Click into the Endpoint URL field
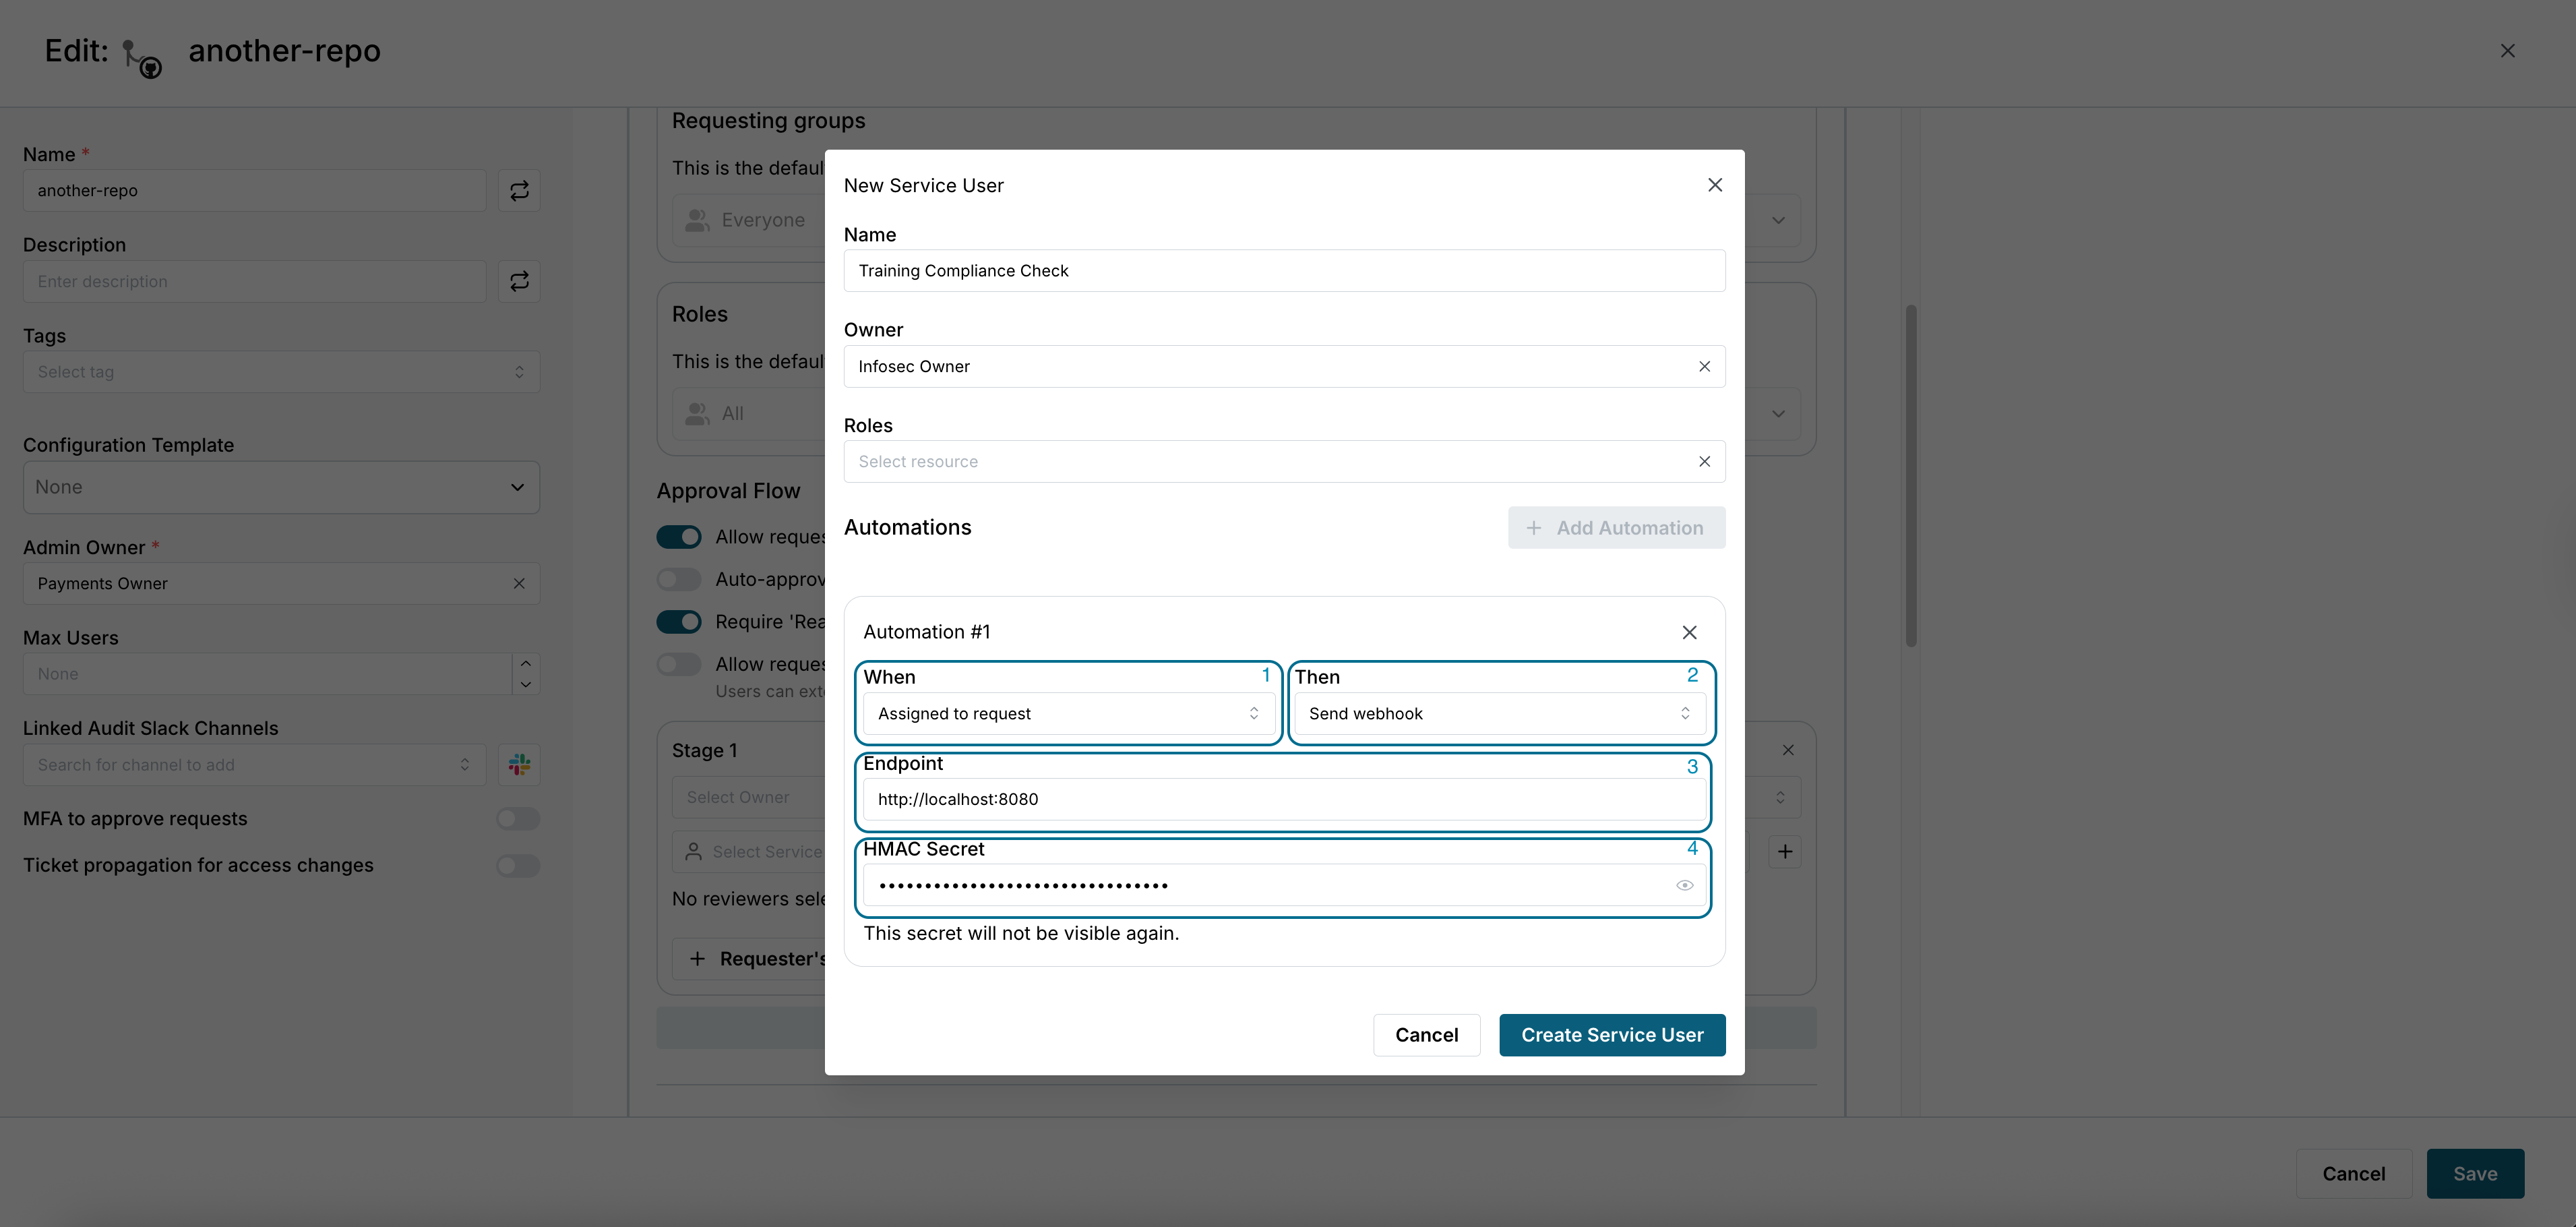 (1283, 799)
